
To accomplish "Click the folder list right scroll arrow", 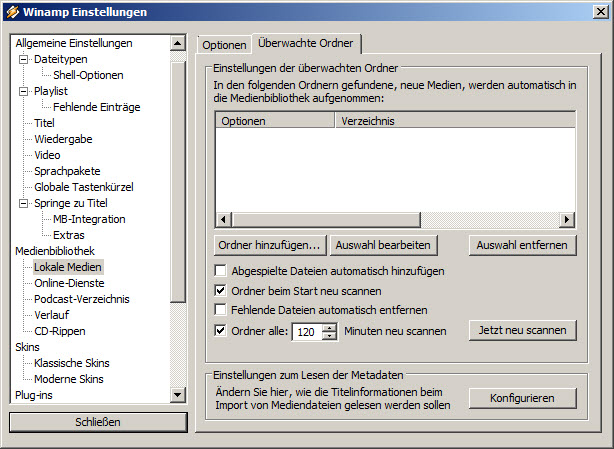I will pyautogui.click(x=566, y=220).
